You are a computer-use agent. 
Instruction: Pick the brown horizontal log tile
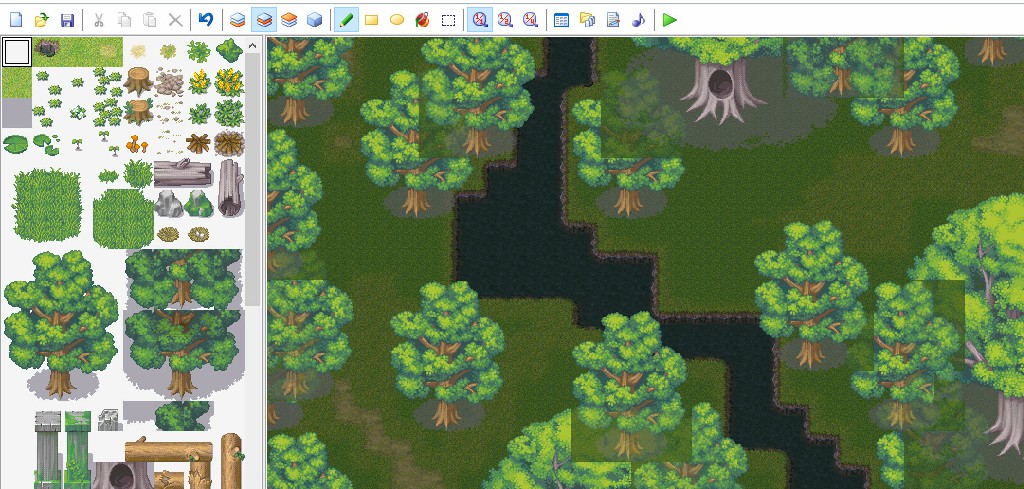pyautogui.click(x=169, y=452)
